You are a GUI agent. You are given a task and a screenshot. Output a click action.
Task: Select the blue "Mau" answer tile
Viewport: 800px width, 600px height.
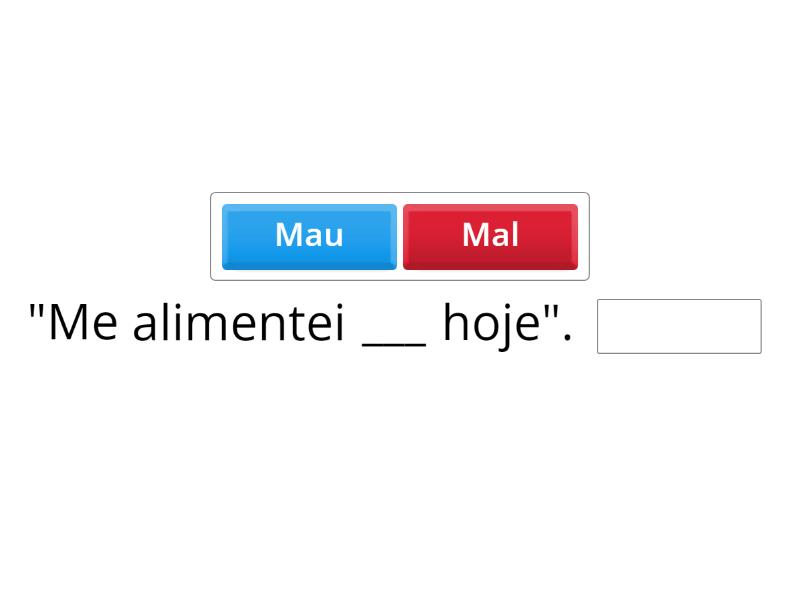[309, 236]
